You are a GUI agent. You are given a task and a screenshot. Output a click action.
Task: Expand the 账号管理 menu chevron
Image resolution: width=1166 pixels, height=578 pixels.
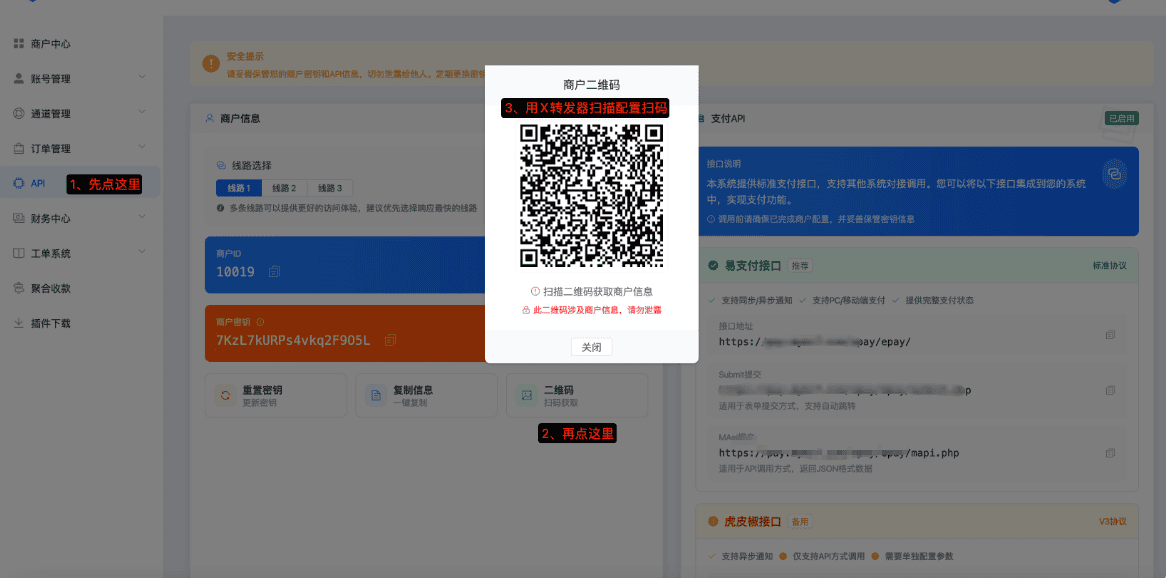(x=142, y=77)
